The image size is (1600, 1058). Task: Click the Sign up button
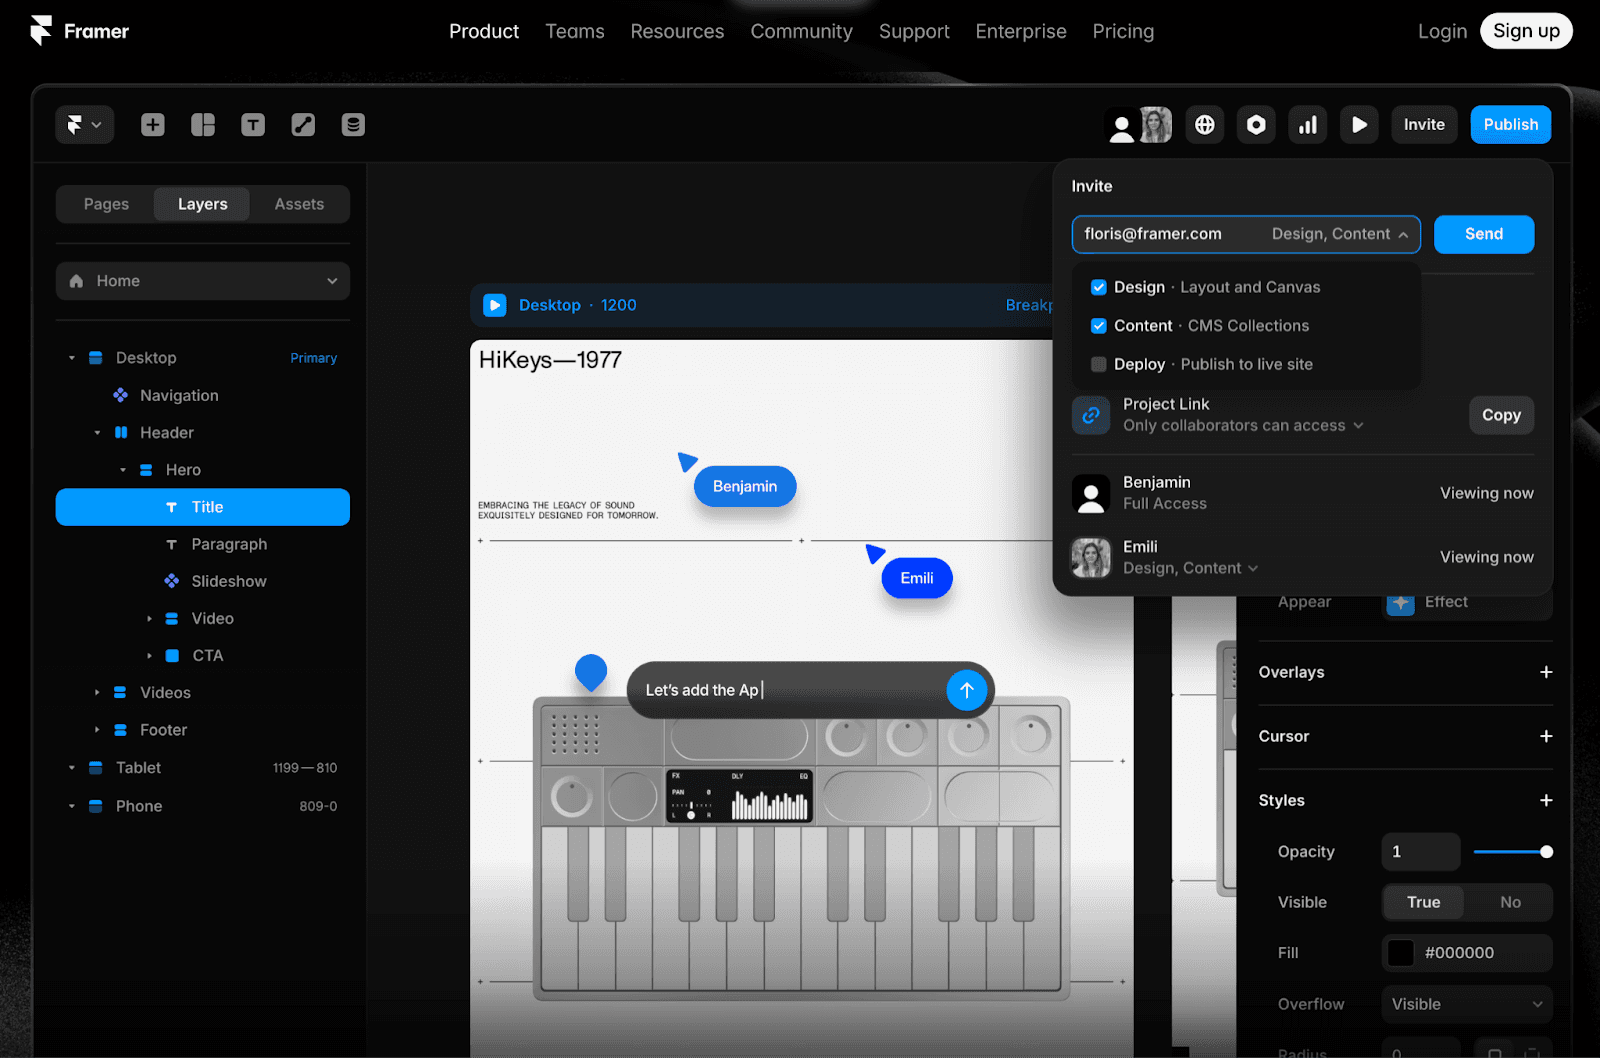[x=1526, y=31]
